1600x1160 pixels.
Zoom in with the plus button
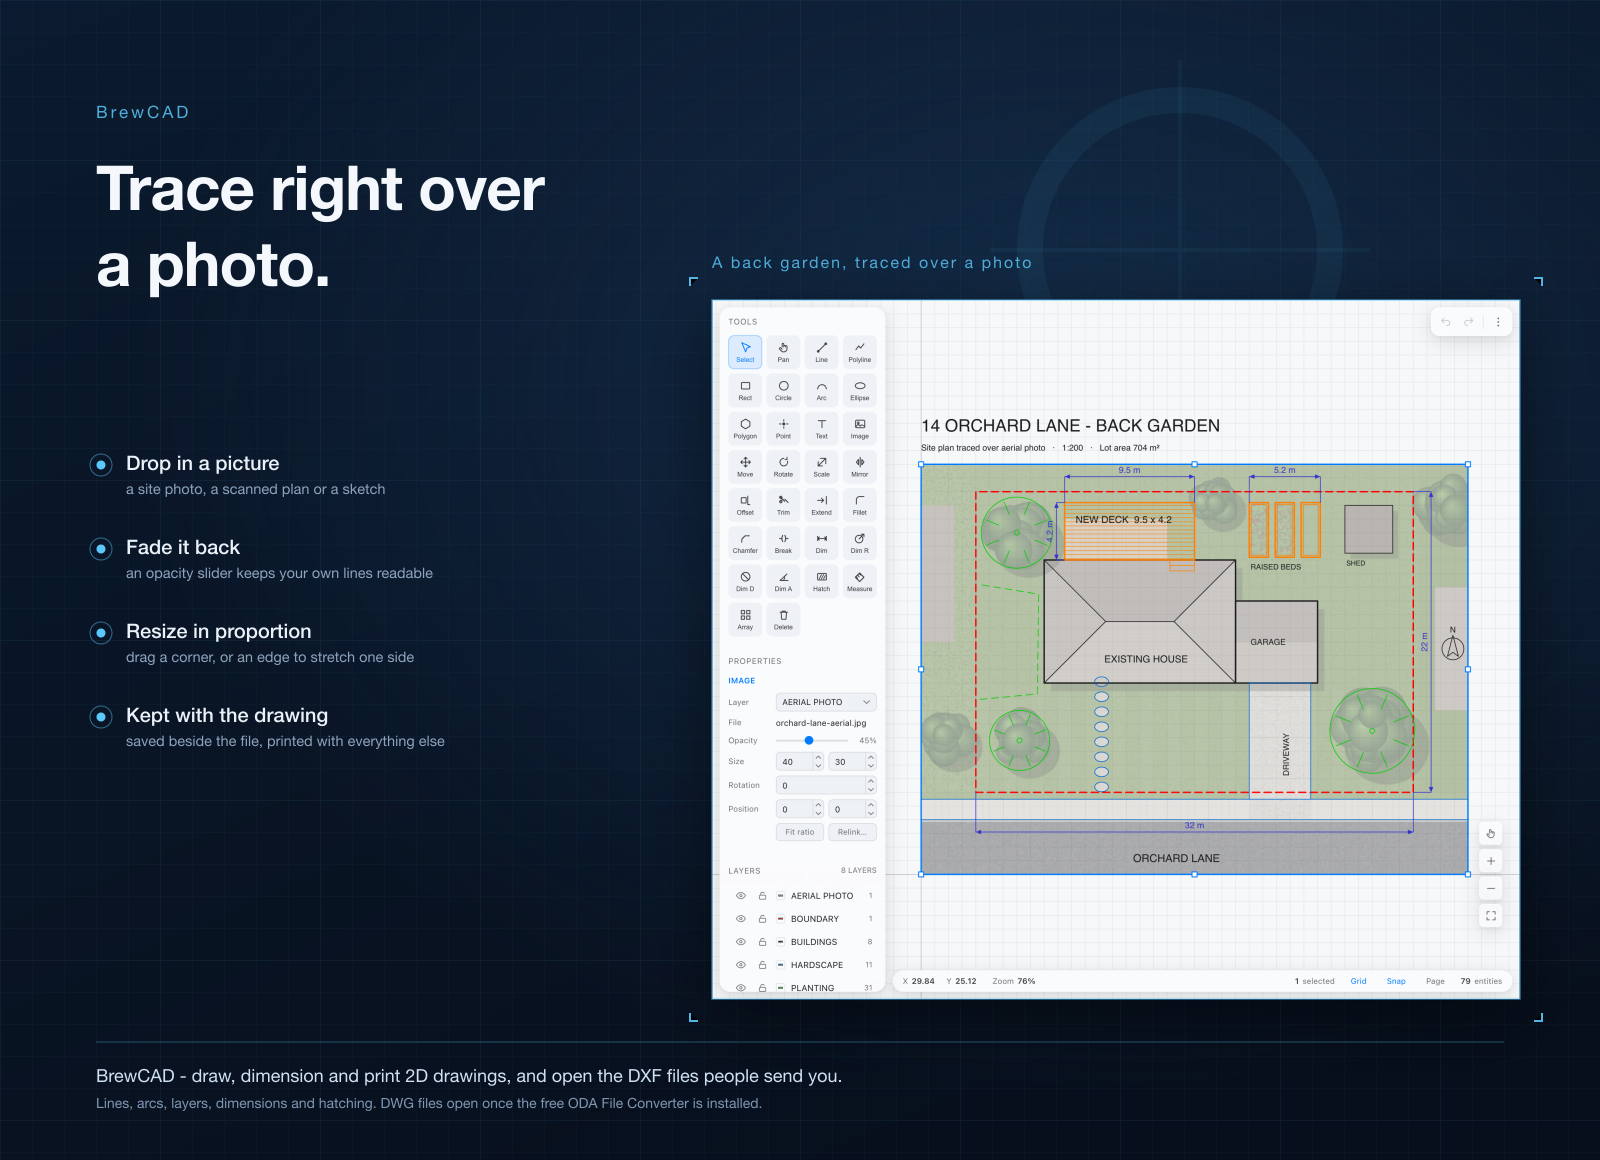click(x=1491, y=861)
